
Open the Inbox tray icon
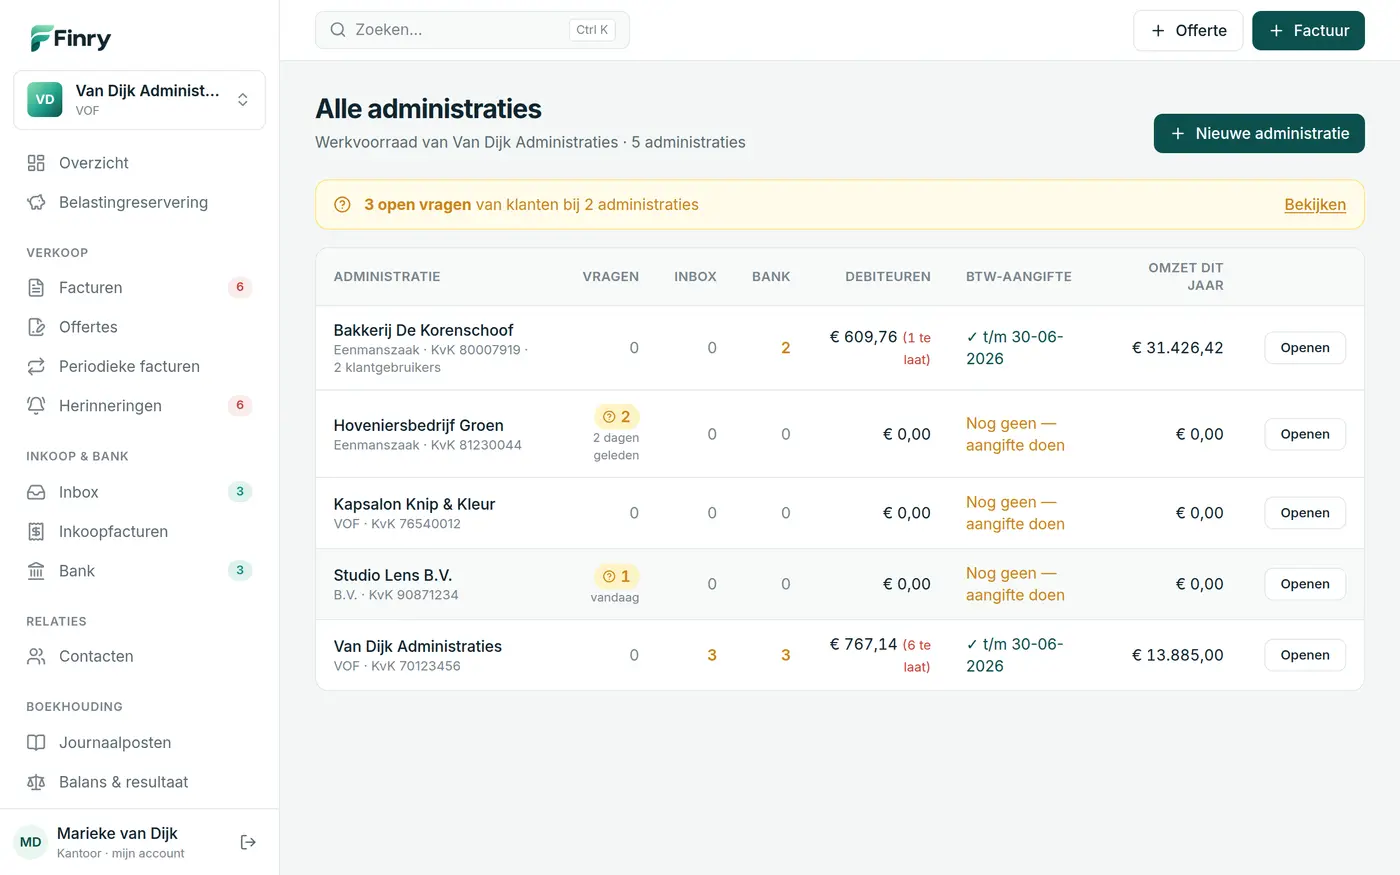[36, 492]
